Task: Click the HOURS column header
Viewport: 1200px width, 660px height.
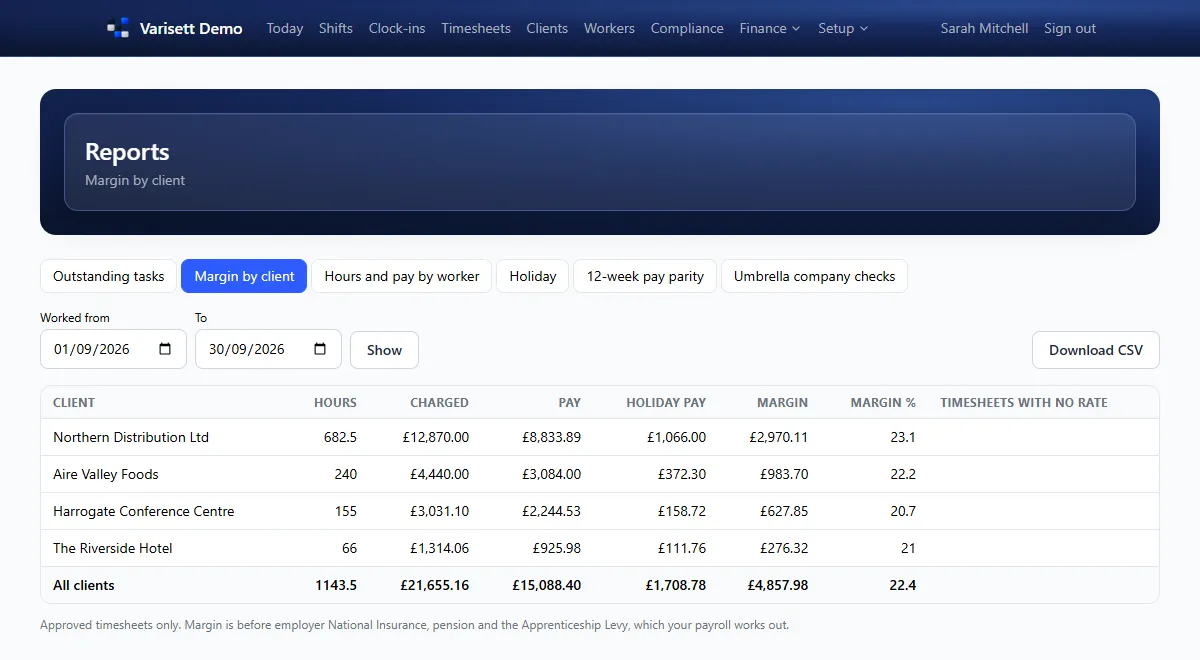Action: 335,402
